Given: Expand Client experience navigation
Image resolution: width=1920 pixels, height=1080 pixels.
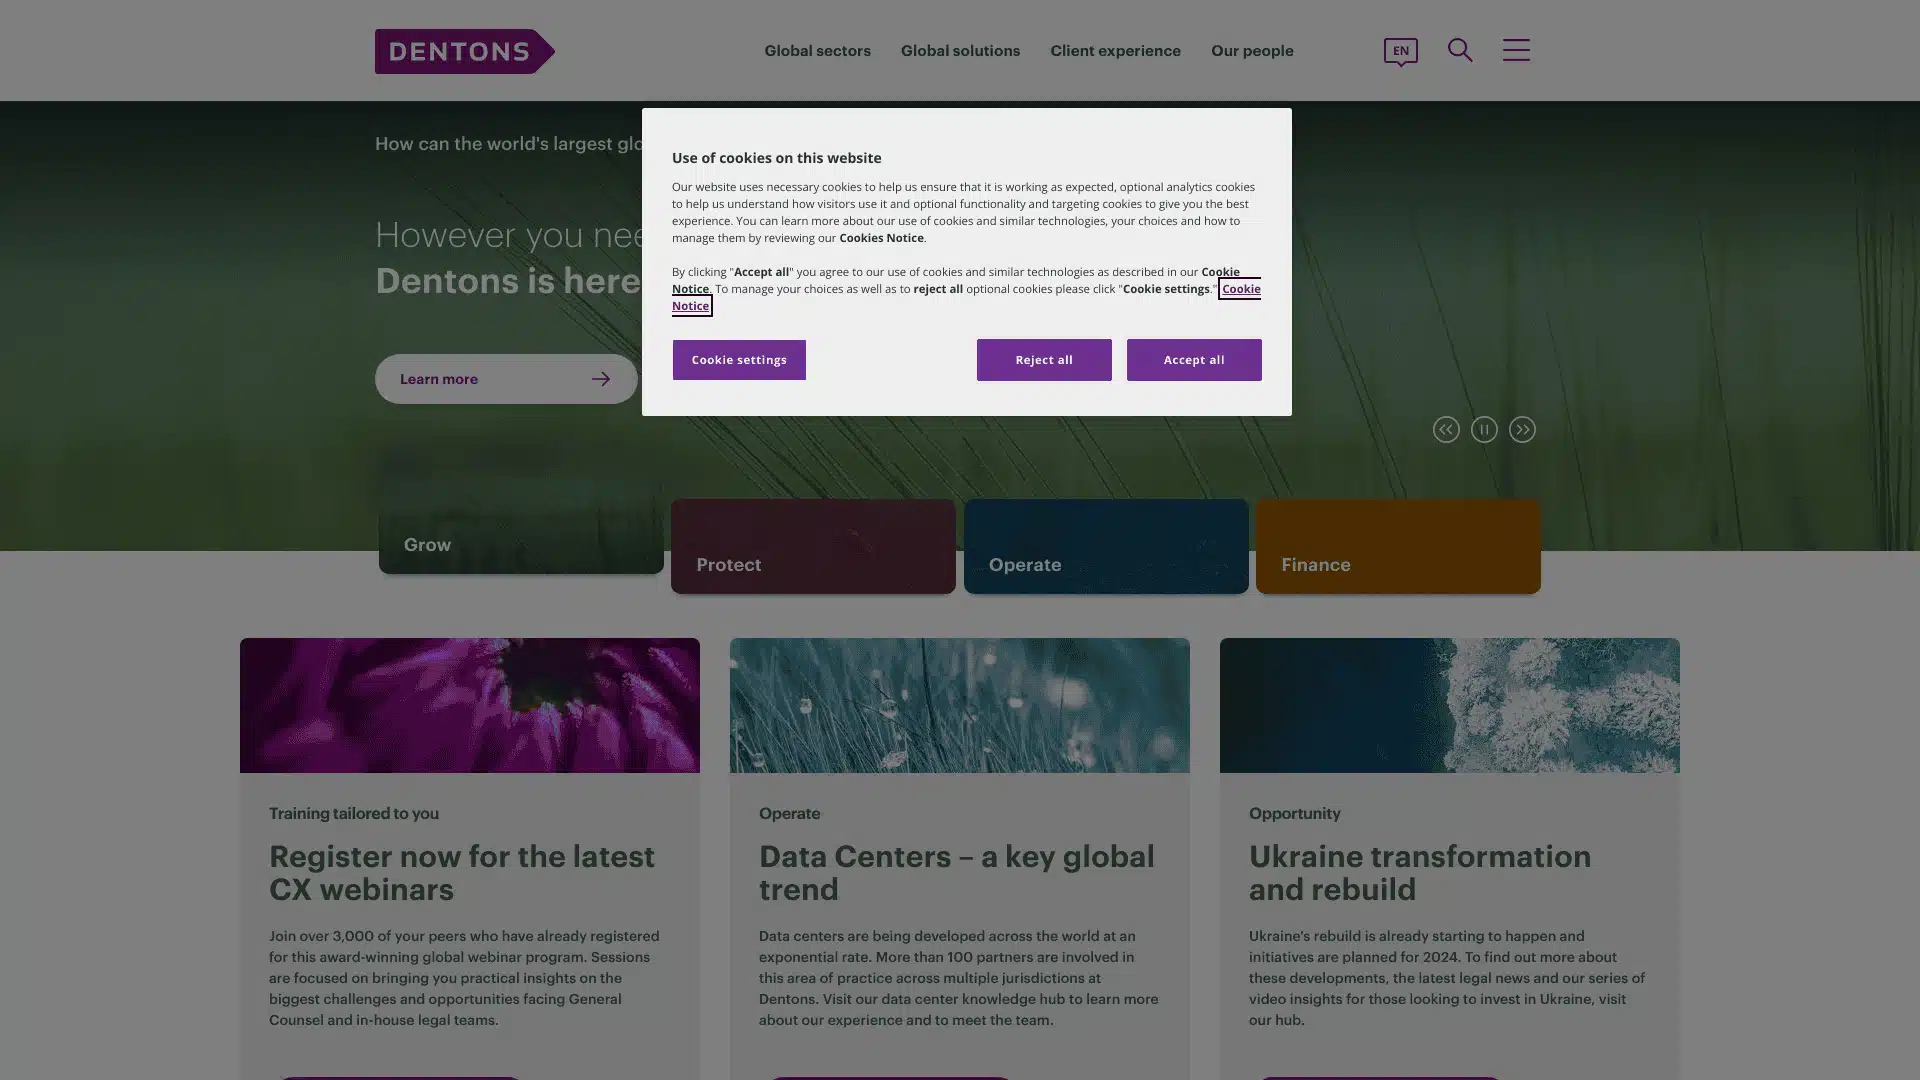Looking at the screenshot, I should (x=1115, y=50).
